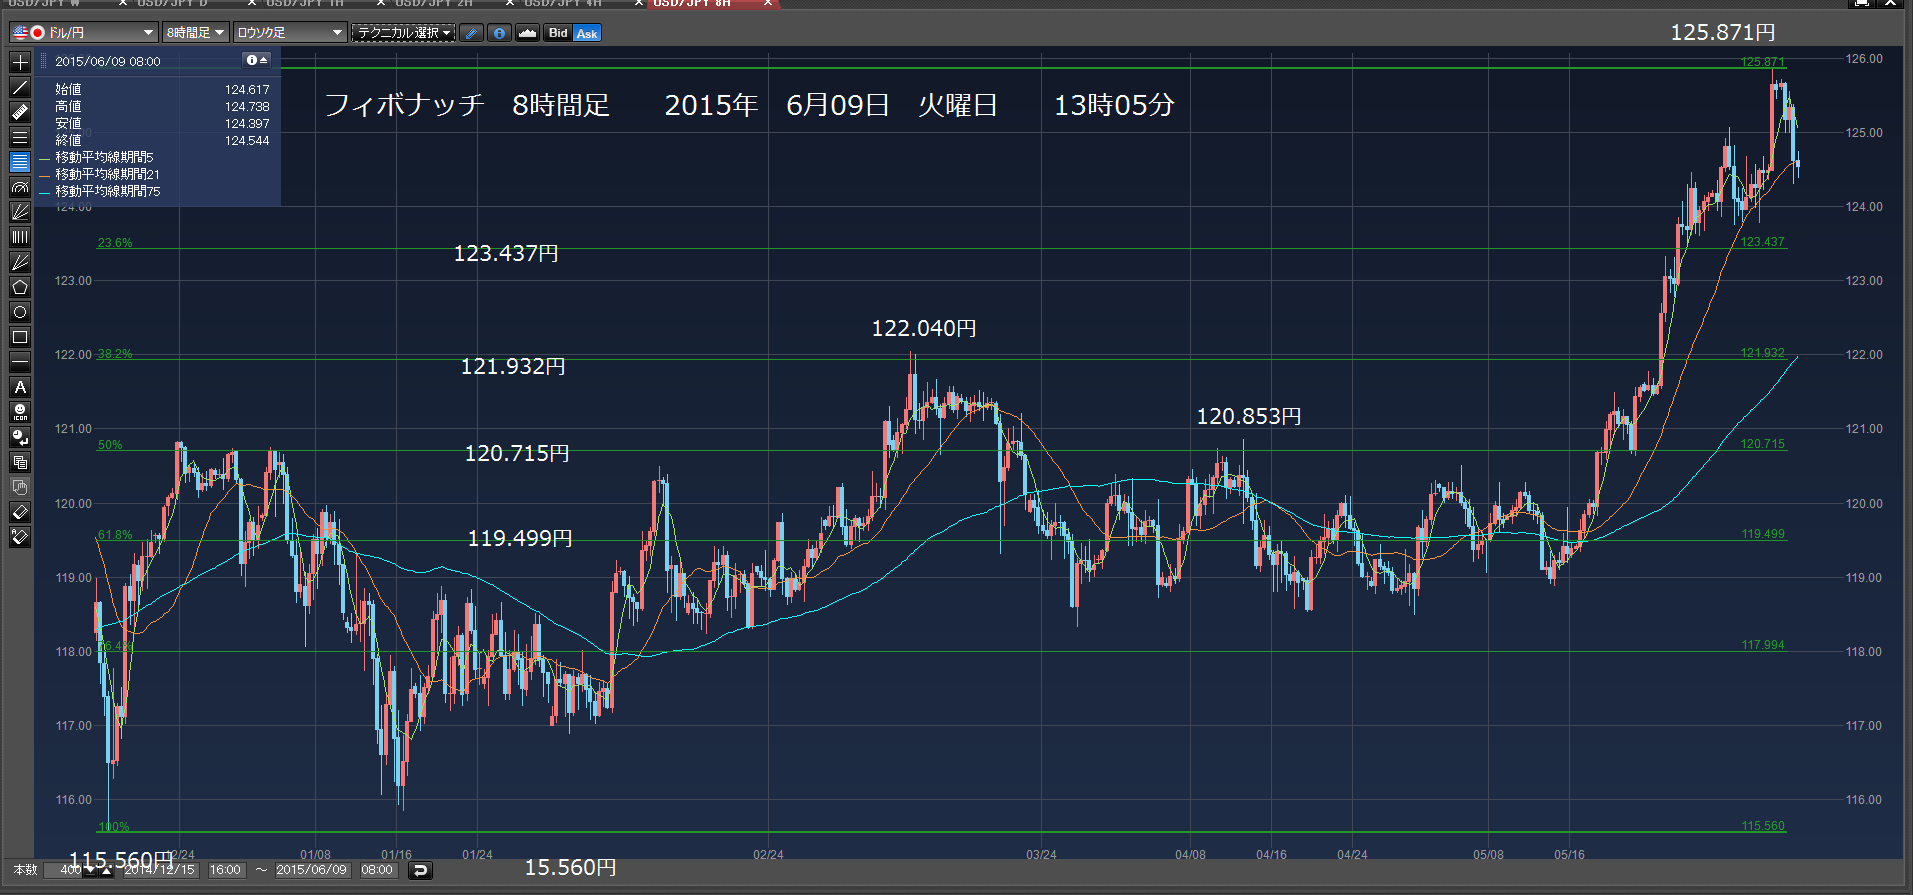The height and width of the screenshot is (895, 1913).
Task: Click the end date field 2015/06/09
Action: (x=312, y=870)
